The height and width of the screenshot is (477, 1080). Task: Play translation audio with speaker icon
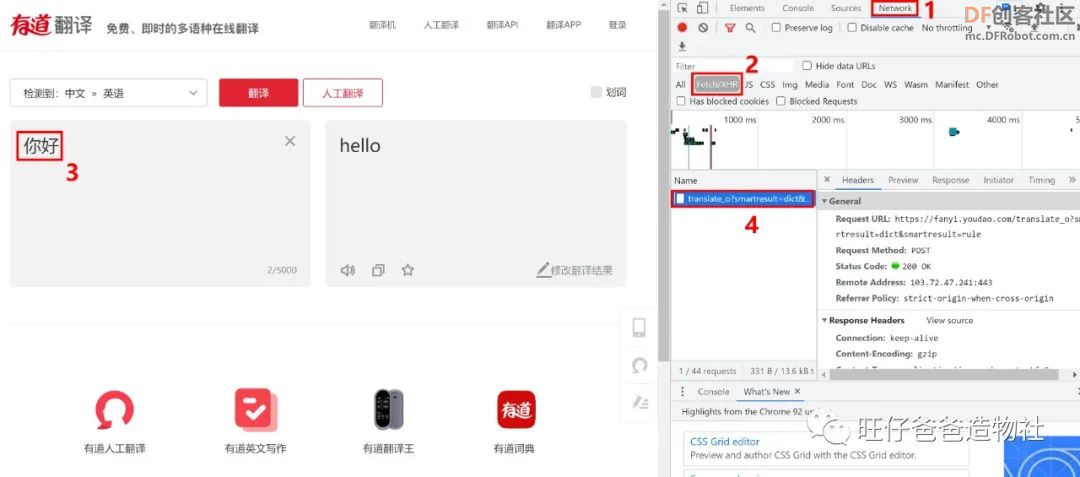pos(348,271)
